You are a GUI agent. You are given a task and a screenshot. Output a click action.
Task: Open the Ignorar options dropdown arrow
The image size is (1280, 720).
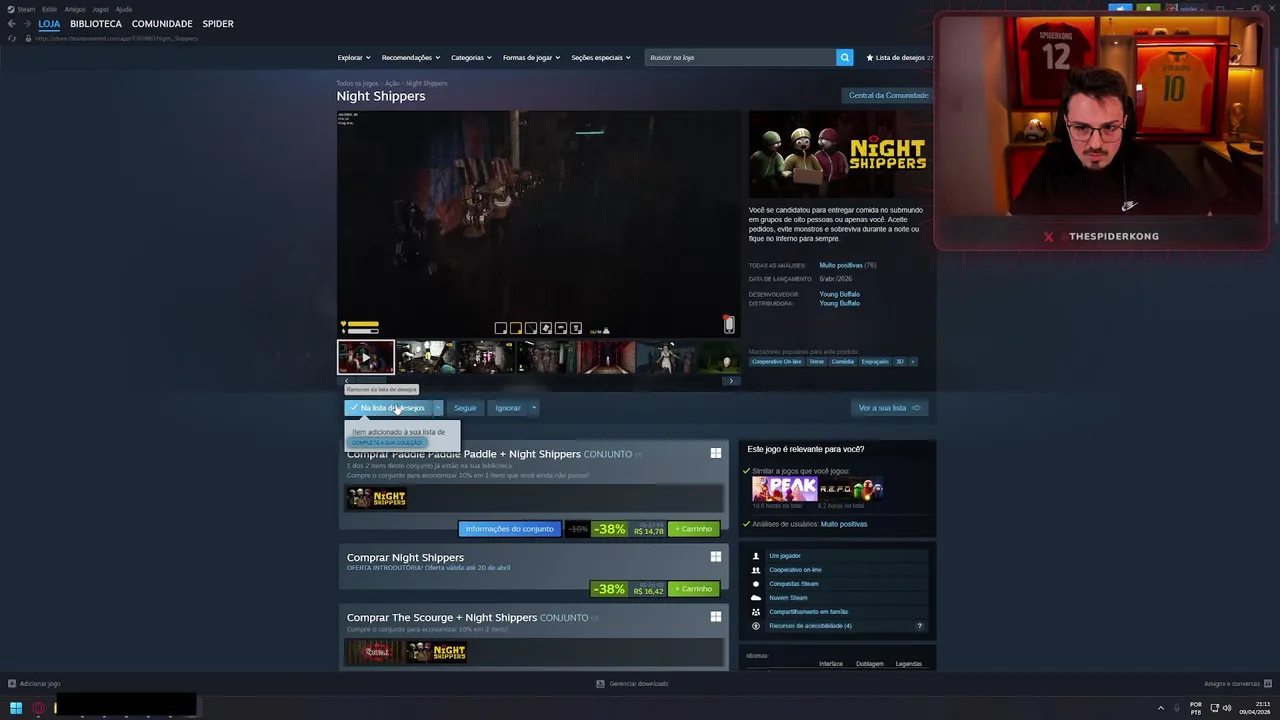[534, 407]
